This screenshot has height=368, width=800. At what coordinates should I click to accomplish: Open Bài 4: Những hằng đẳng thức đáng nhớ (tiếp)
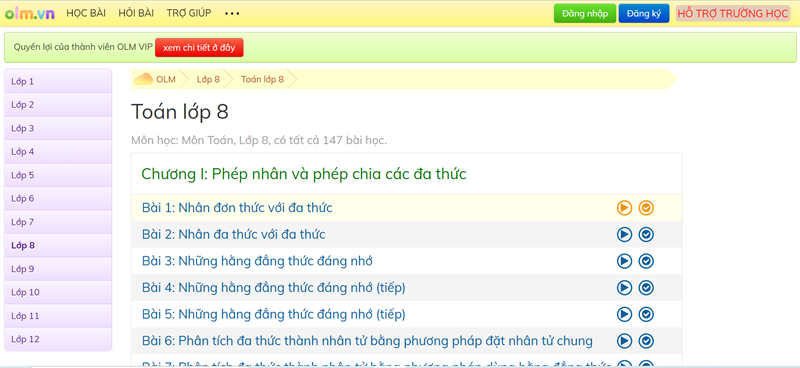273,288
